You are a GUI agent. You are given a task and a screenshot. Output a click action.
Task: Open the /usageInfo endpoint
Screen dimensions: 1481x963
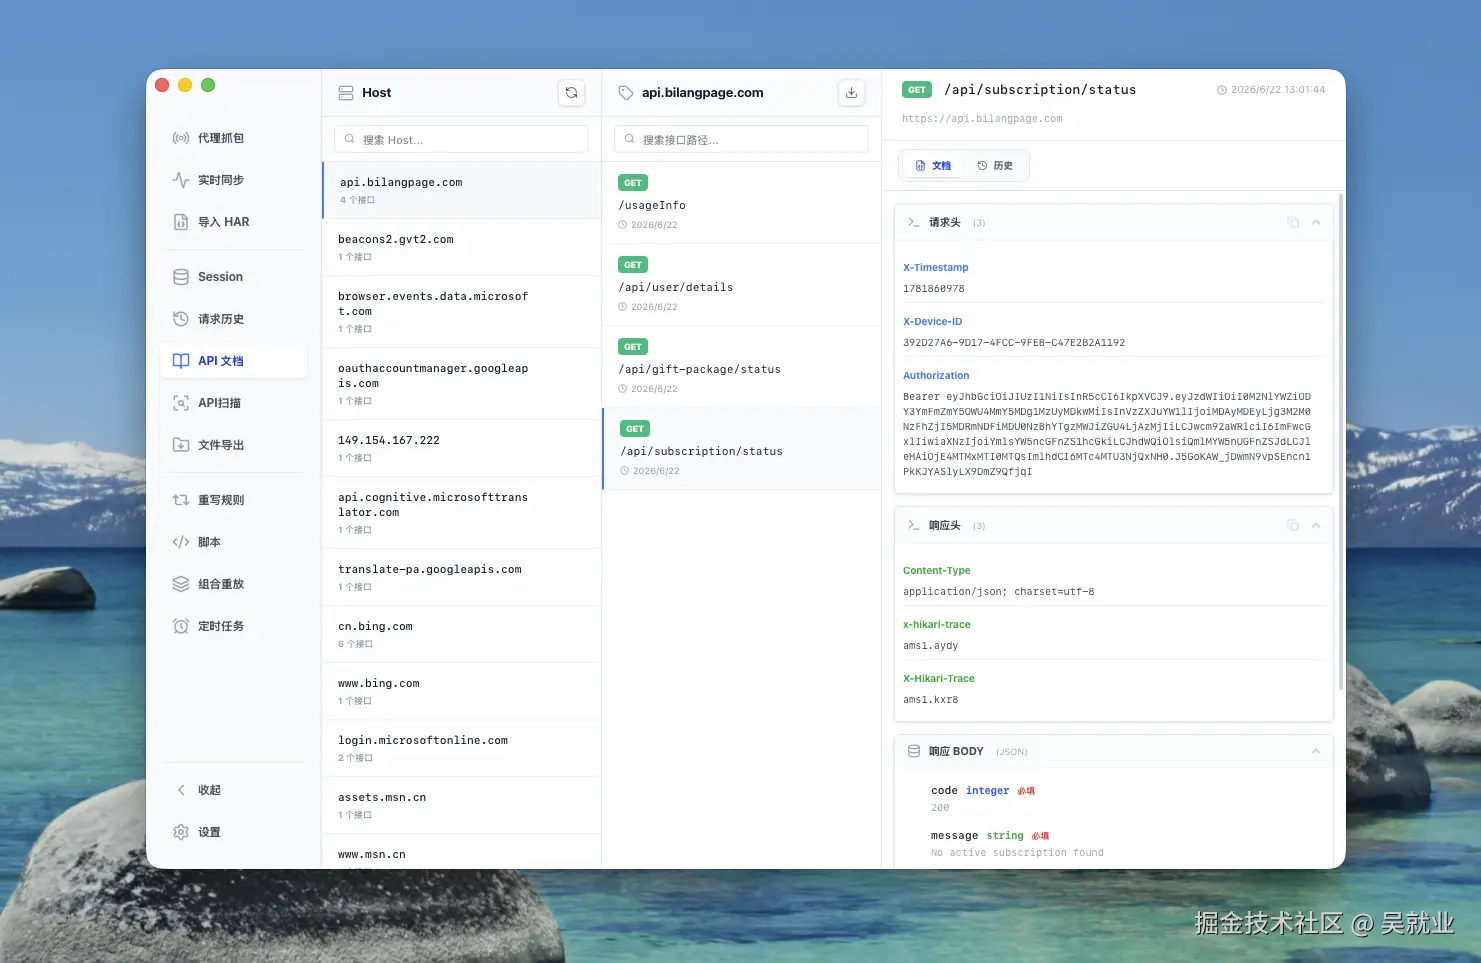click(x=741, y=203)
